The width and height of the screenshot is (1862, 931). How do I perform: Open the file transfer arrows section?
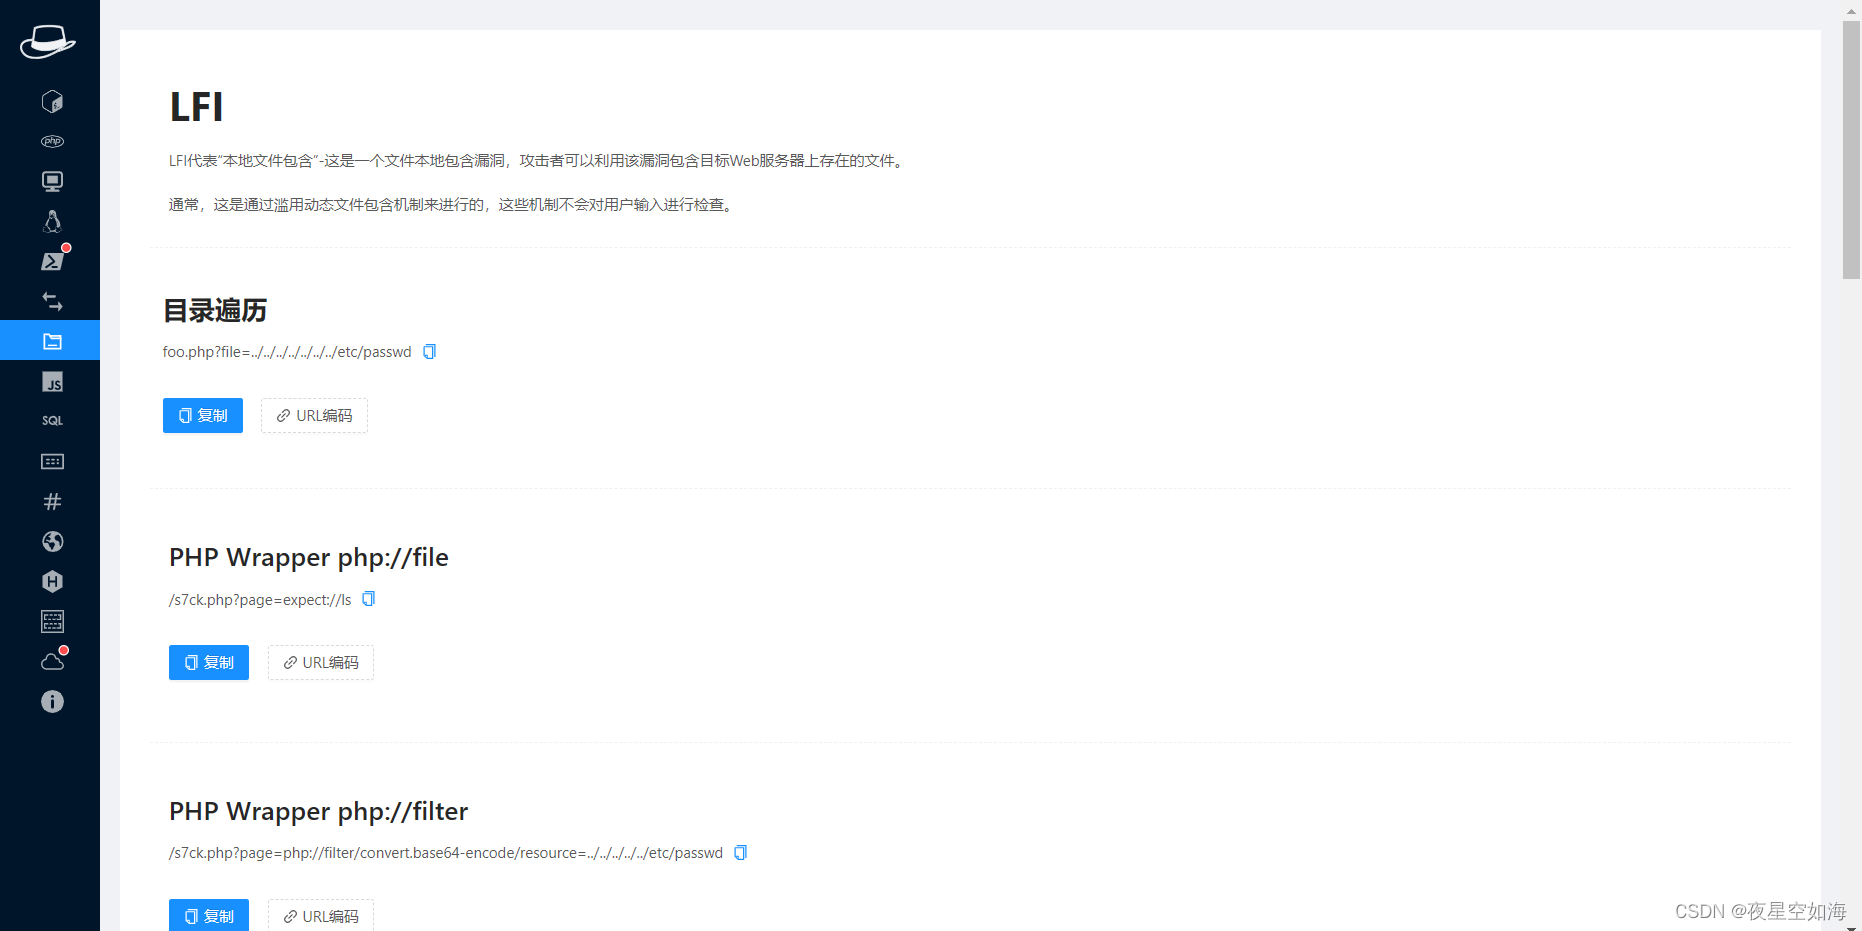pyautogui.click(x=52, y=301)
